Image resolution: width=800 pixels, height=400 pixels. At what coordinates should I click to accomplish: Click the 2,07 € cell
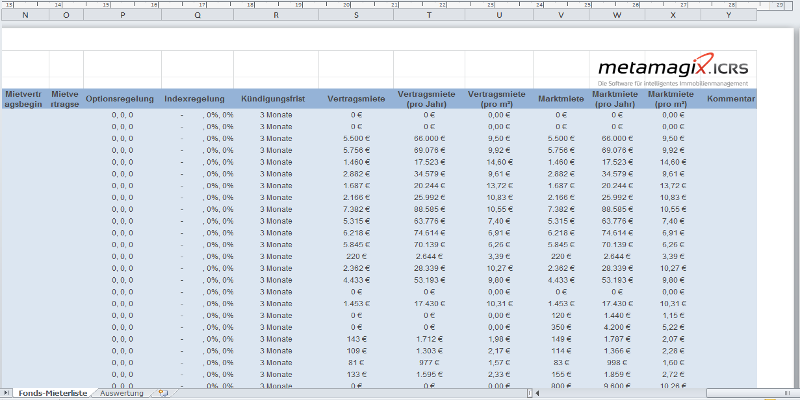[673, 339]
